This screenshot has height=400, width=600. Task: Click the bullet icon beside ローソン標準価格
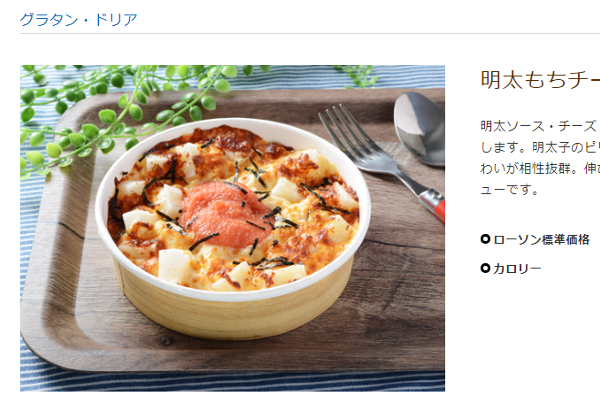[485, 239]
